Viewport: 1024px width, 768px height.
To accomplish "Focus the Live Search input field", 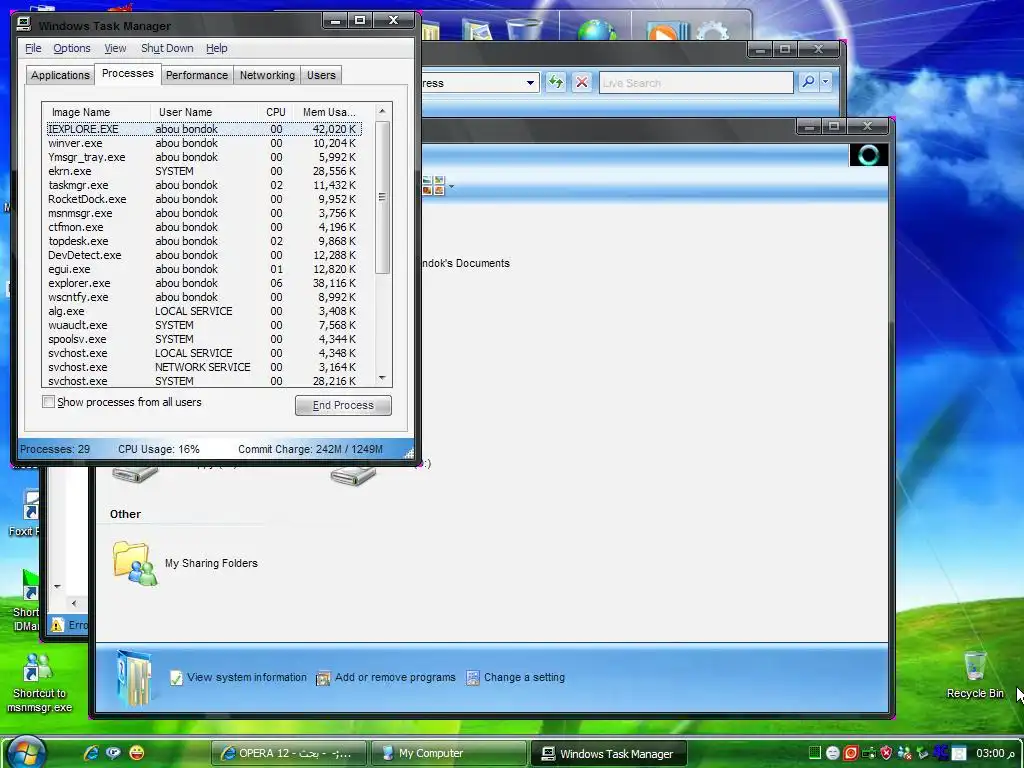I will click(696, 83).
